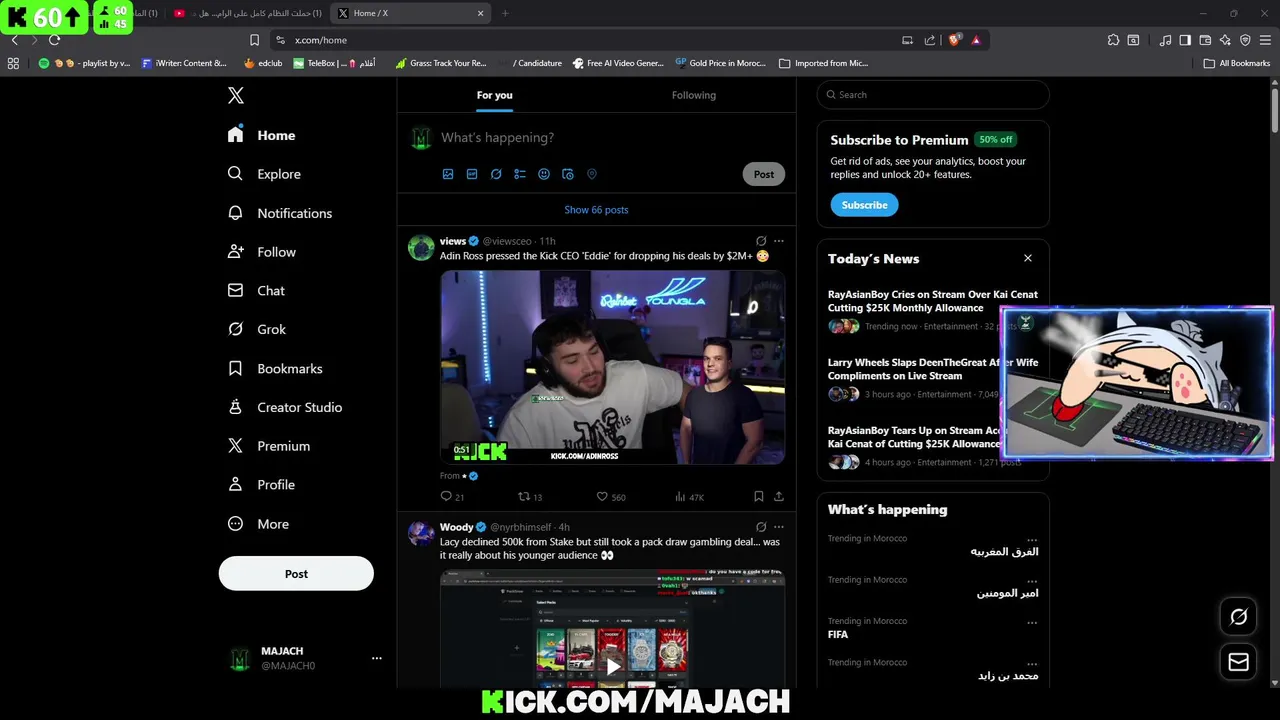This screenshot has height=720, width=1280.
Task: Click the large white Post button
Action: (296, 574)
